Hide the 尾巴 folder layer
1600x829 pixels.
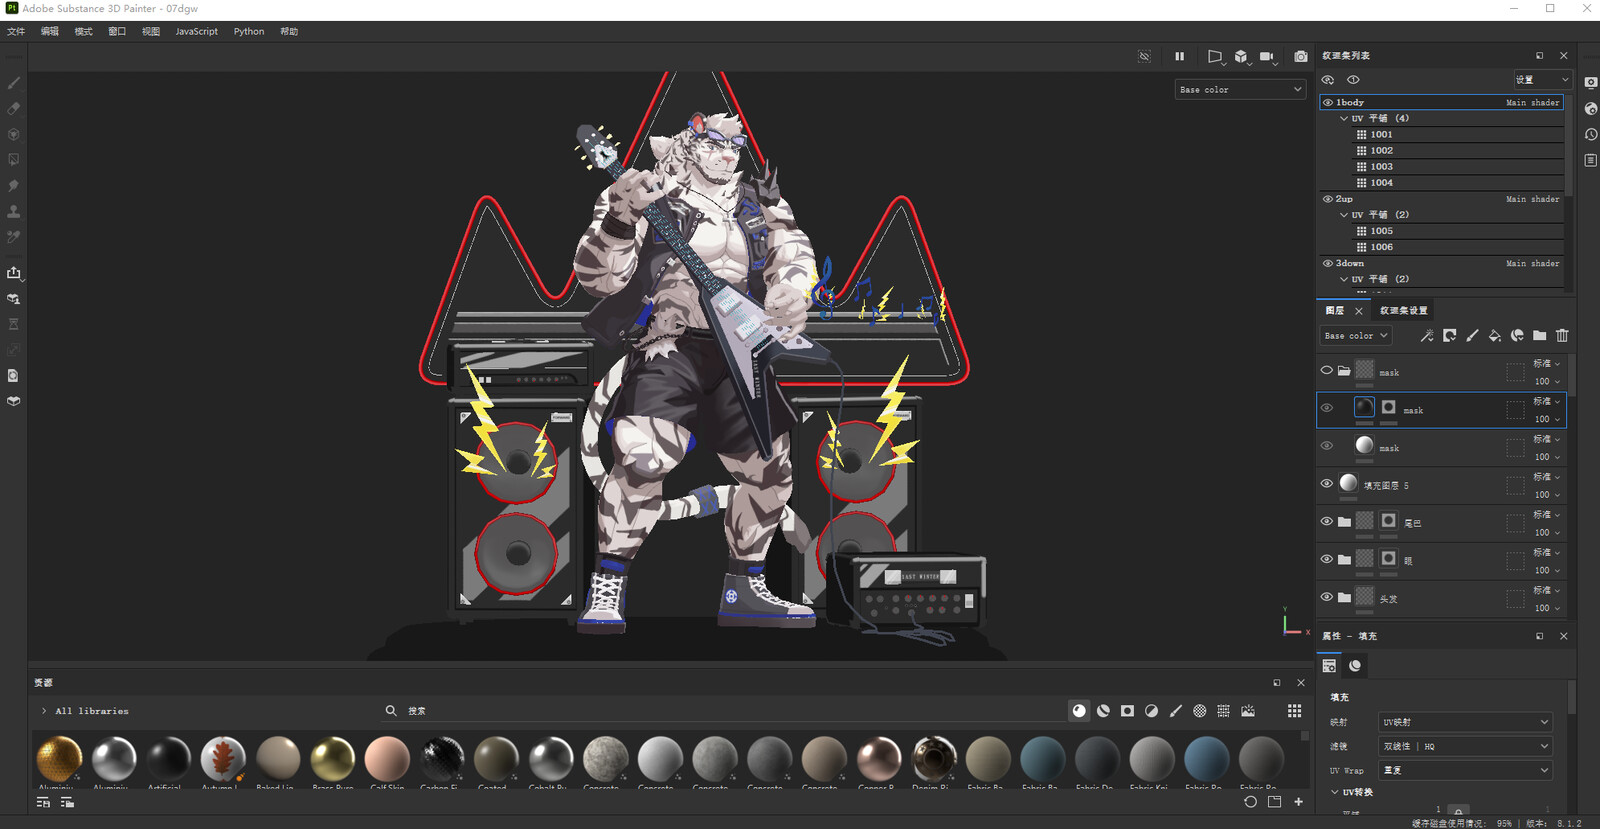1327,521
